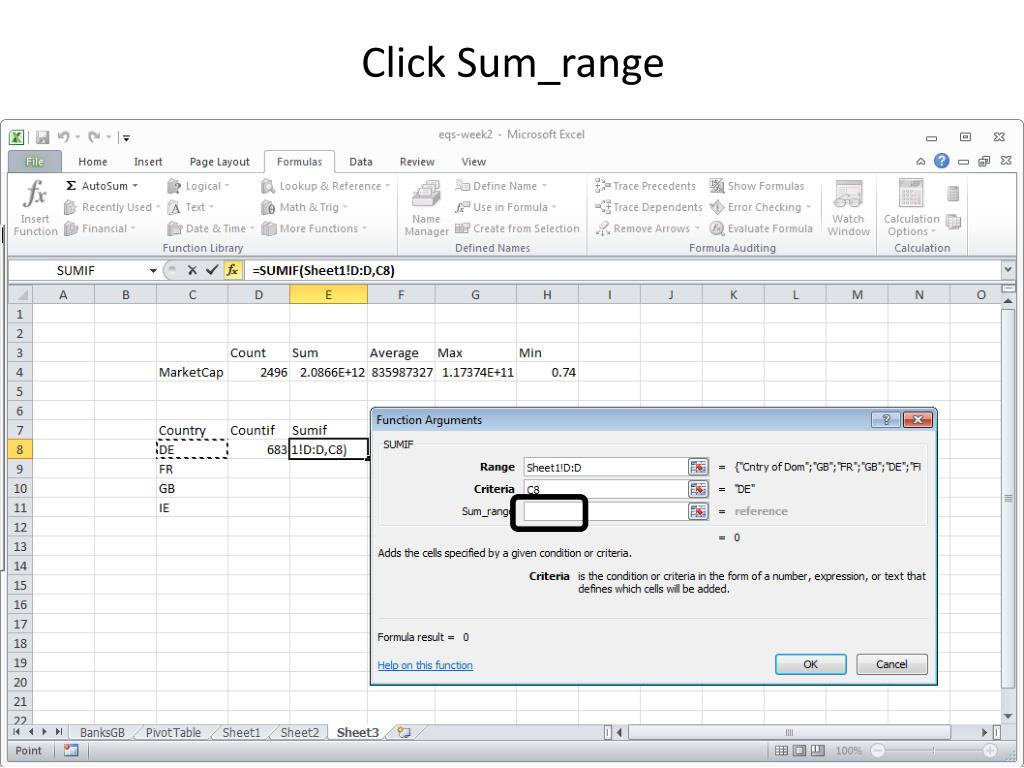Open the BanksGB sheet tab
Screen dimensions: 1024x768
coord(103,733)
